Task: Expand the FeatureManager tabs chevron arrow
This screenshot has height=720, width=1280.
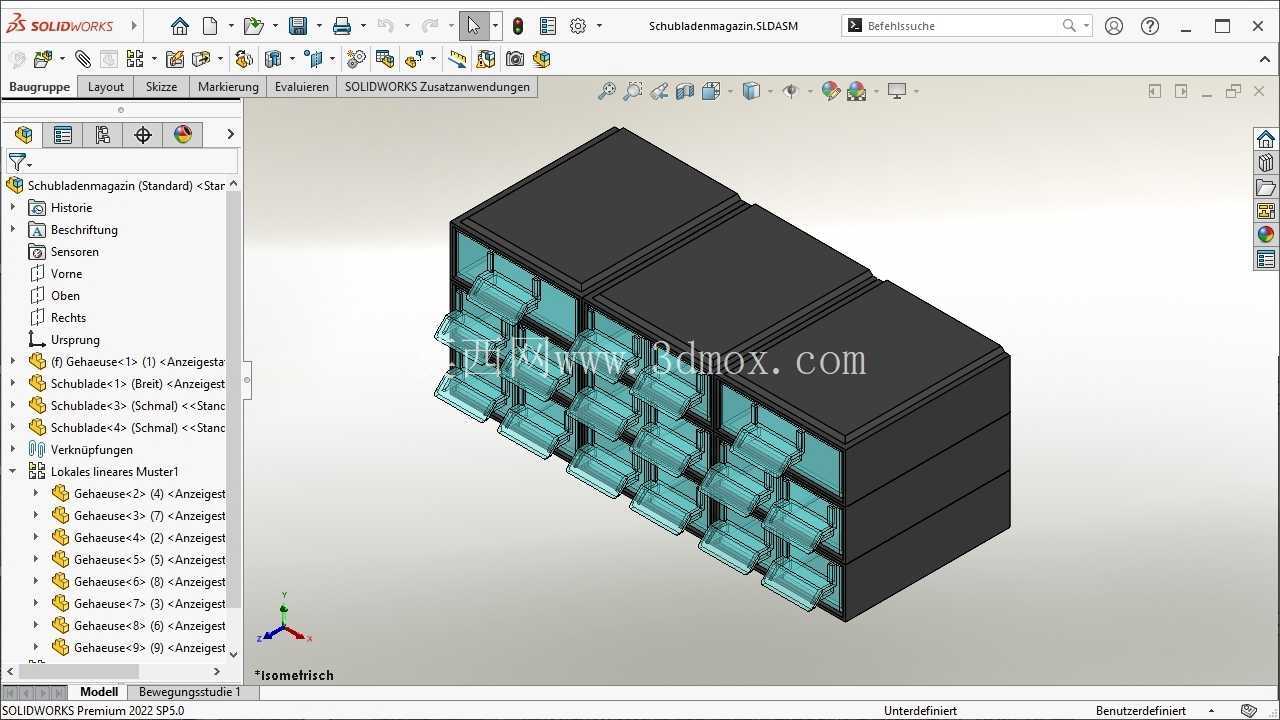Action: pos(230,134)
